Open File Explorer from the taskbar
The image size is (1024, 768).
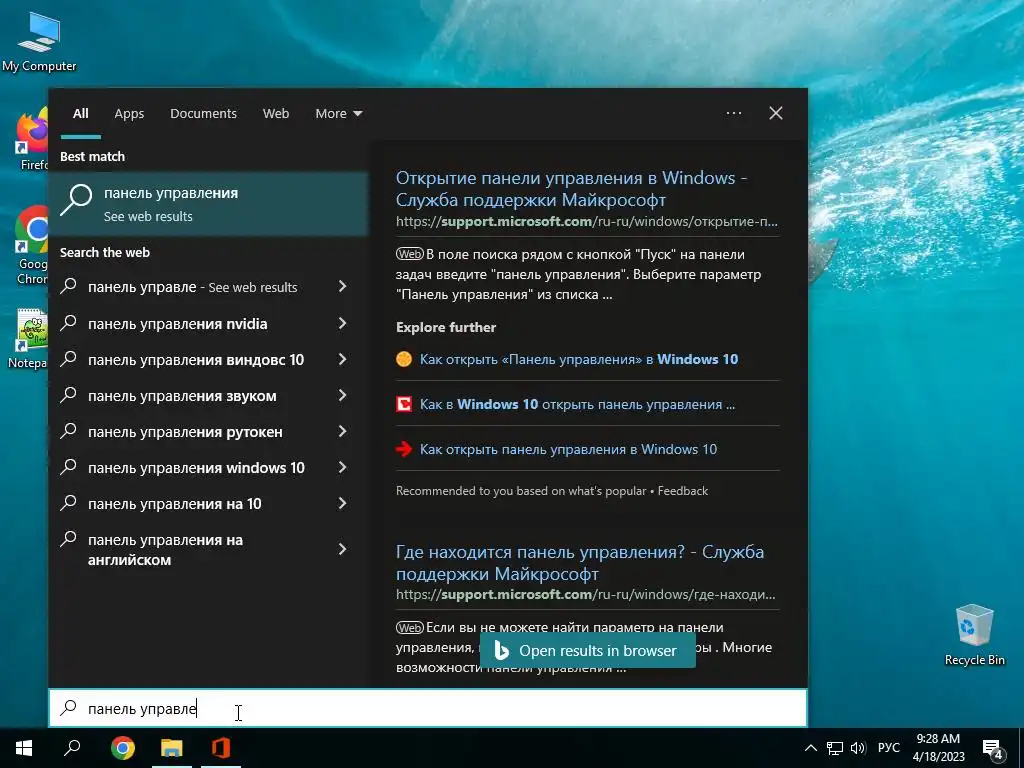coord(172,748)
